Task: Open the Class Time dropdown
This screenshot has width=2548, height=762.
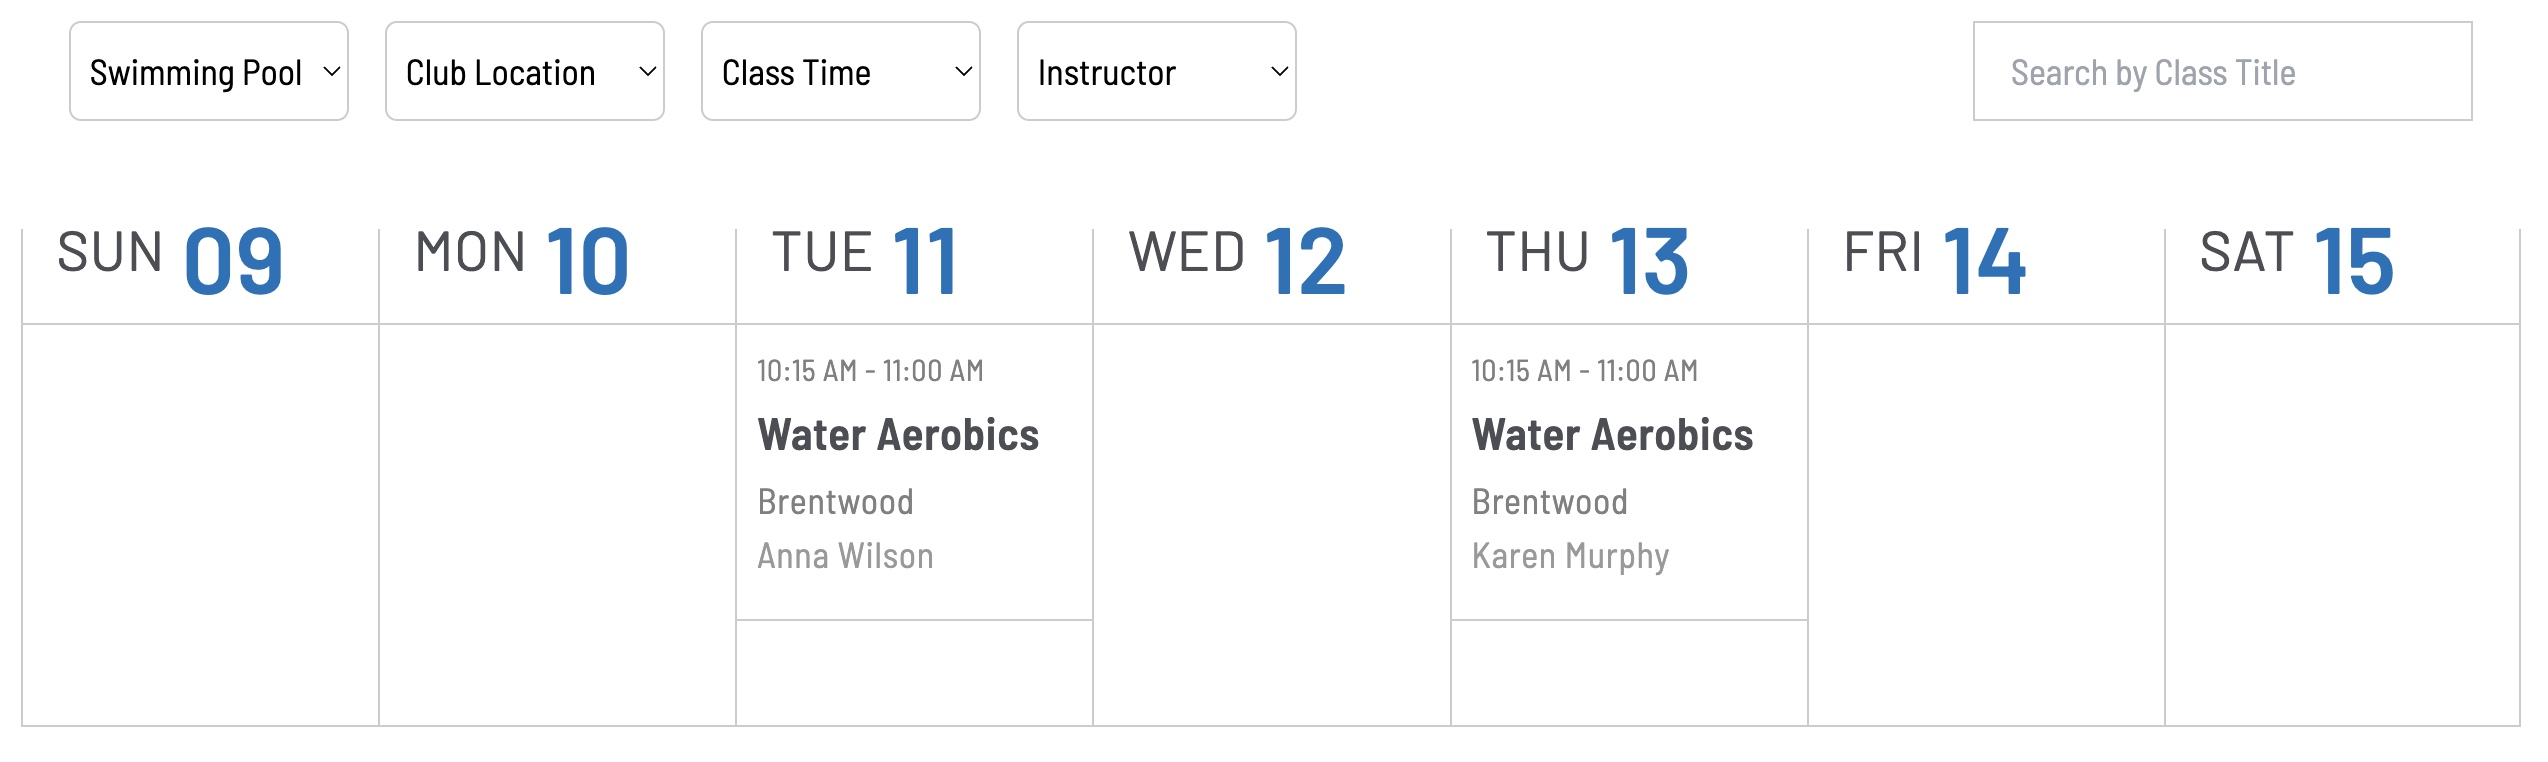Action: point(840,71)
